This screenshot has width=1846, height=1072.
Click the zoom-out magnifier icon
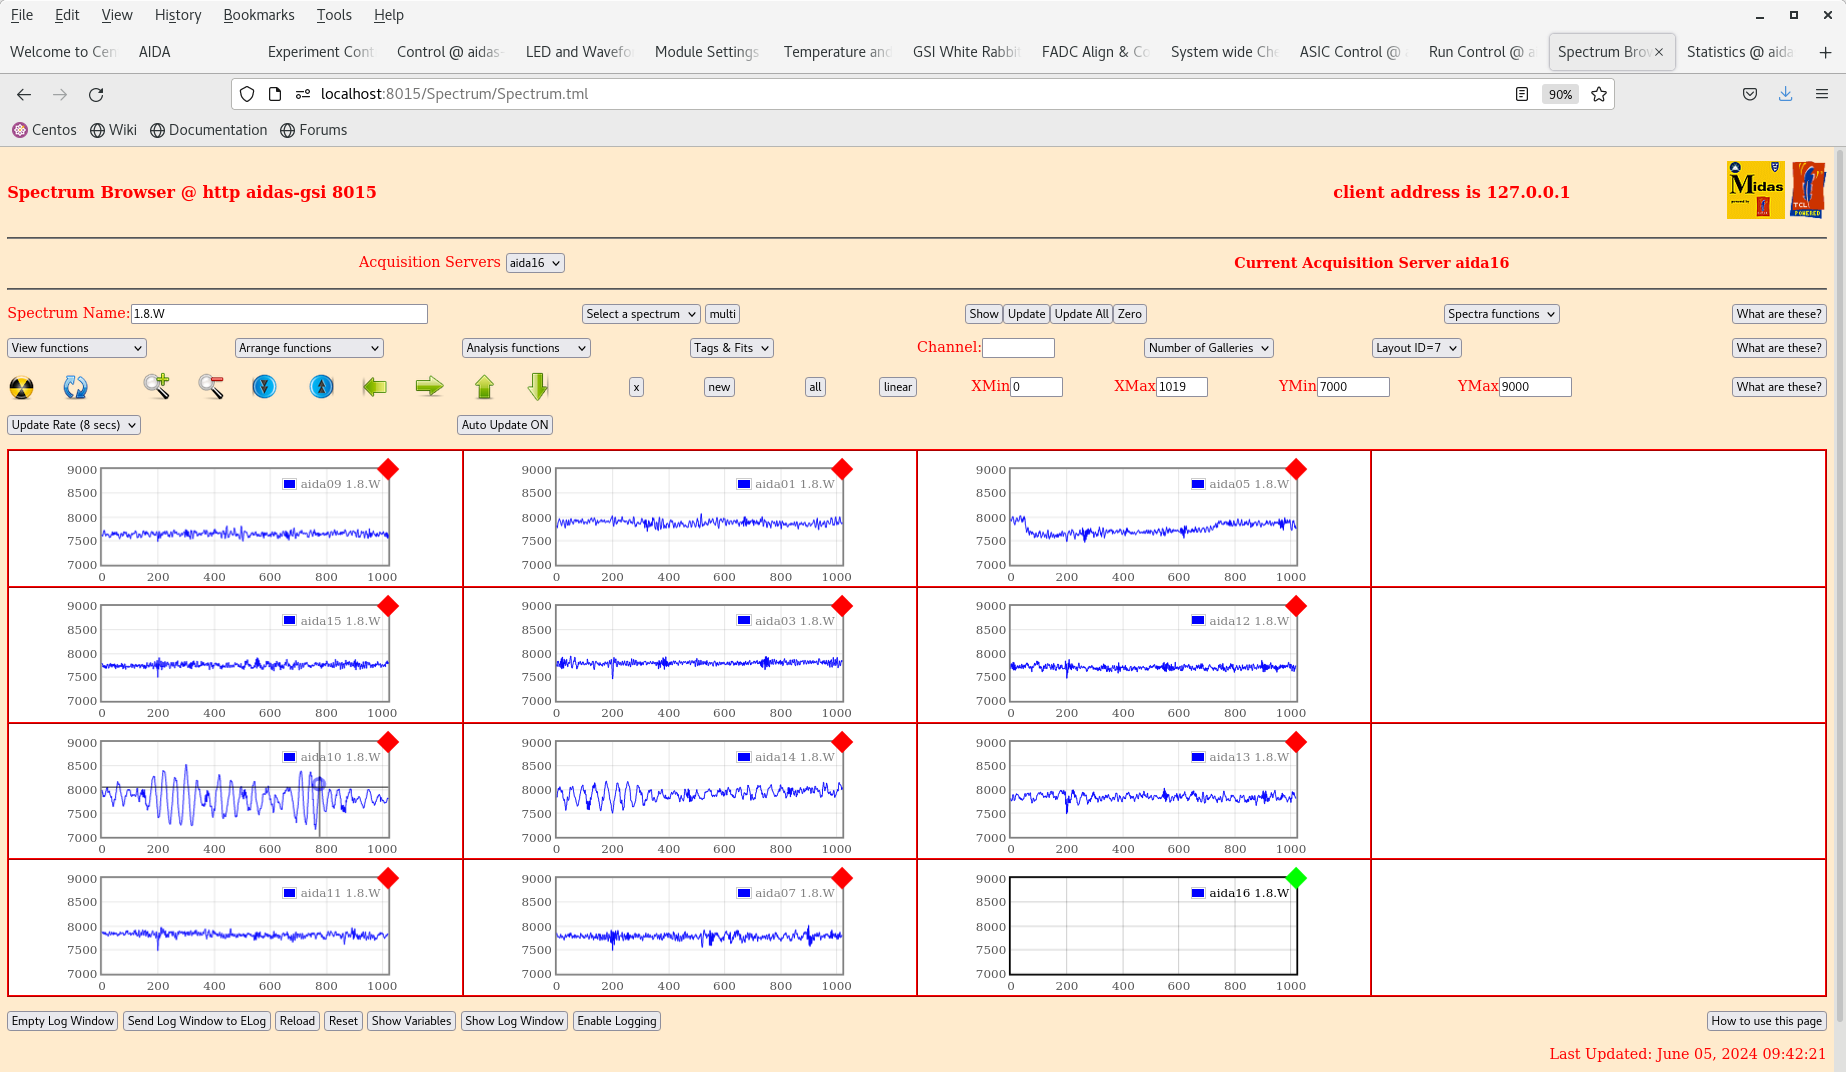pos(210,386)
